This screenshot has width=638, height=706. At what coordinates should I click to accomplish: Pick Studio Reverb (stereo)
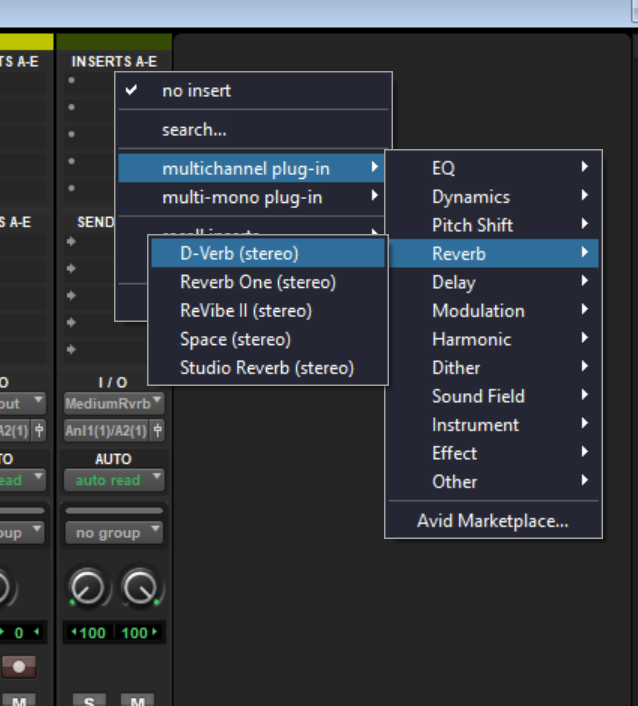point(266,368)
